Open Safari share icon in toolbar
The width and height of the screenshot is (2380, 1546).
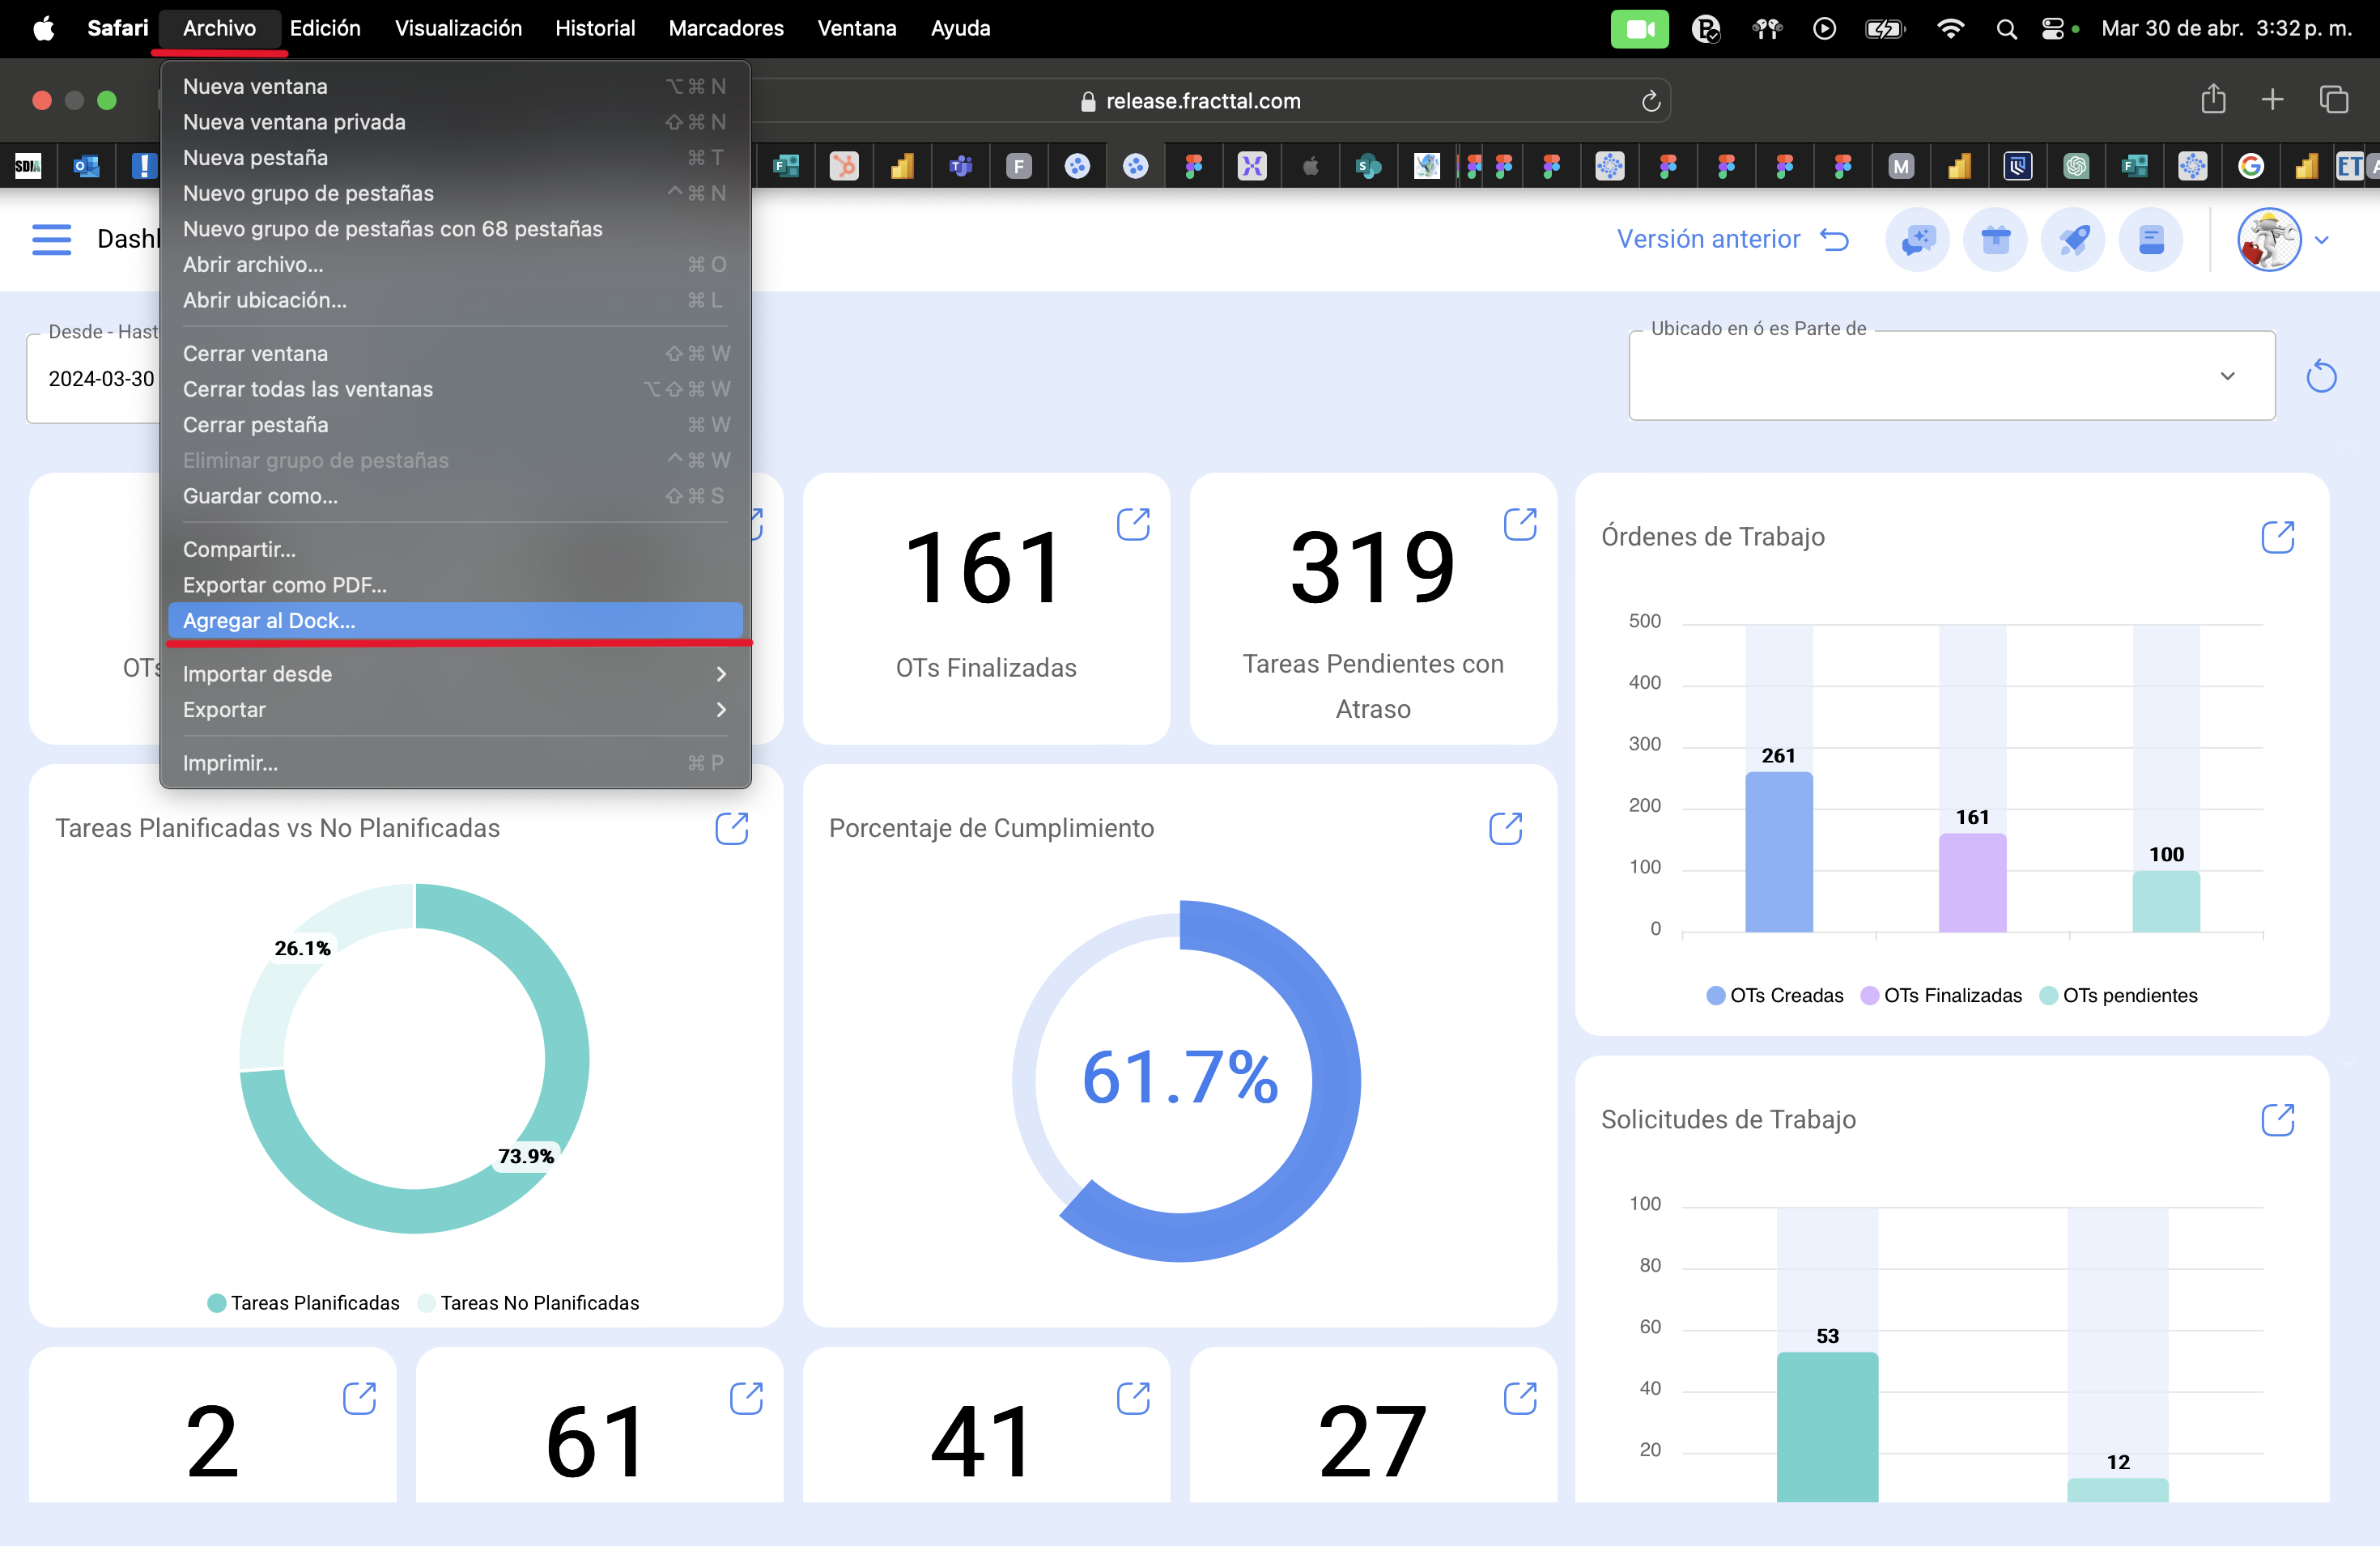2213,100
